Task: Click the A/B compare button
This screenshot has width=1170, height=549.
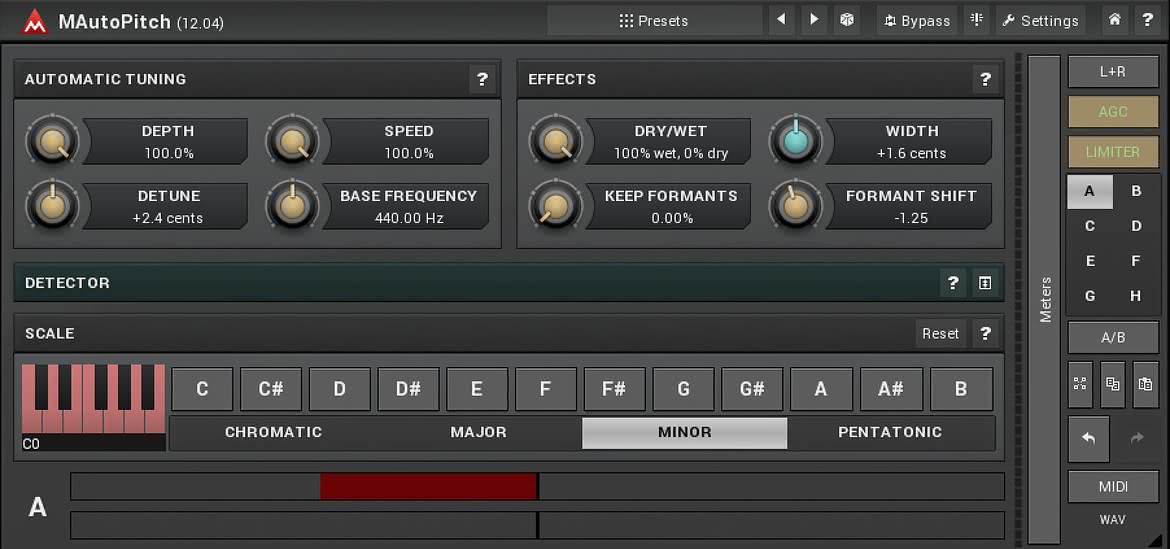Action: pos(1113,337)
